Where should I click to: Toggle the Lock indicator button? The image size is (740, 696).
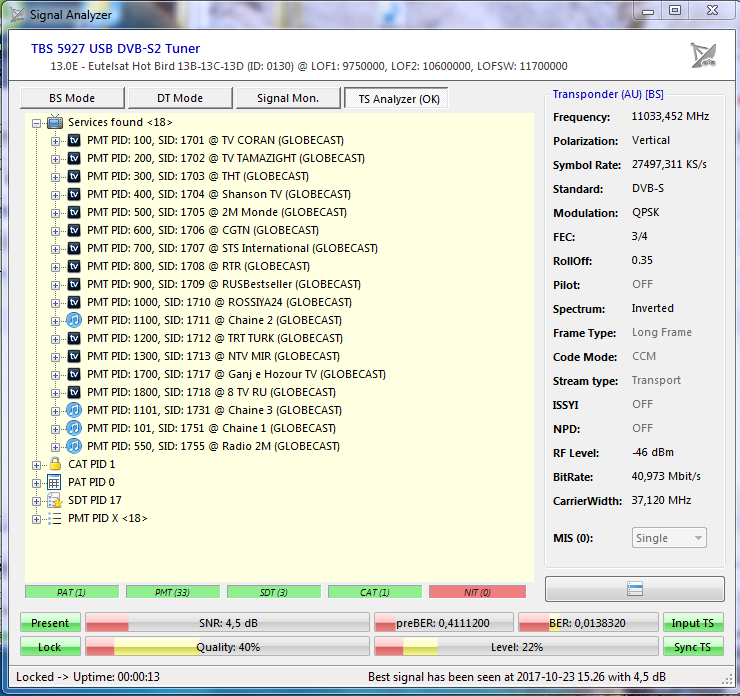point(50,647)
